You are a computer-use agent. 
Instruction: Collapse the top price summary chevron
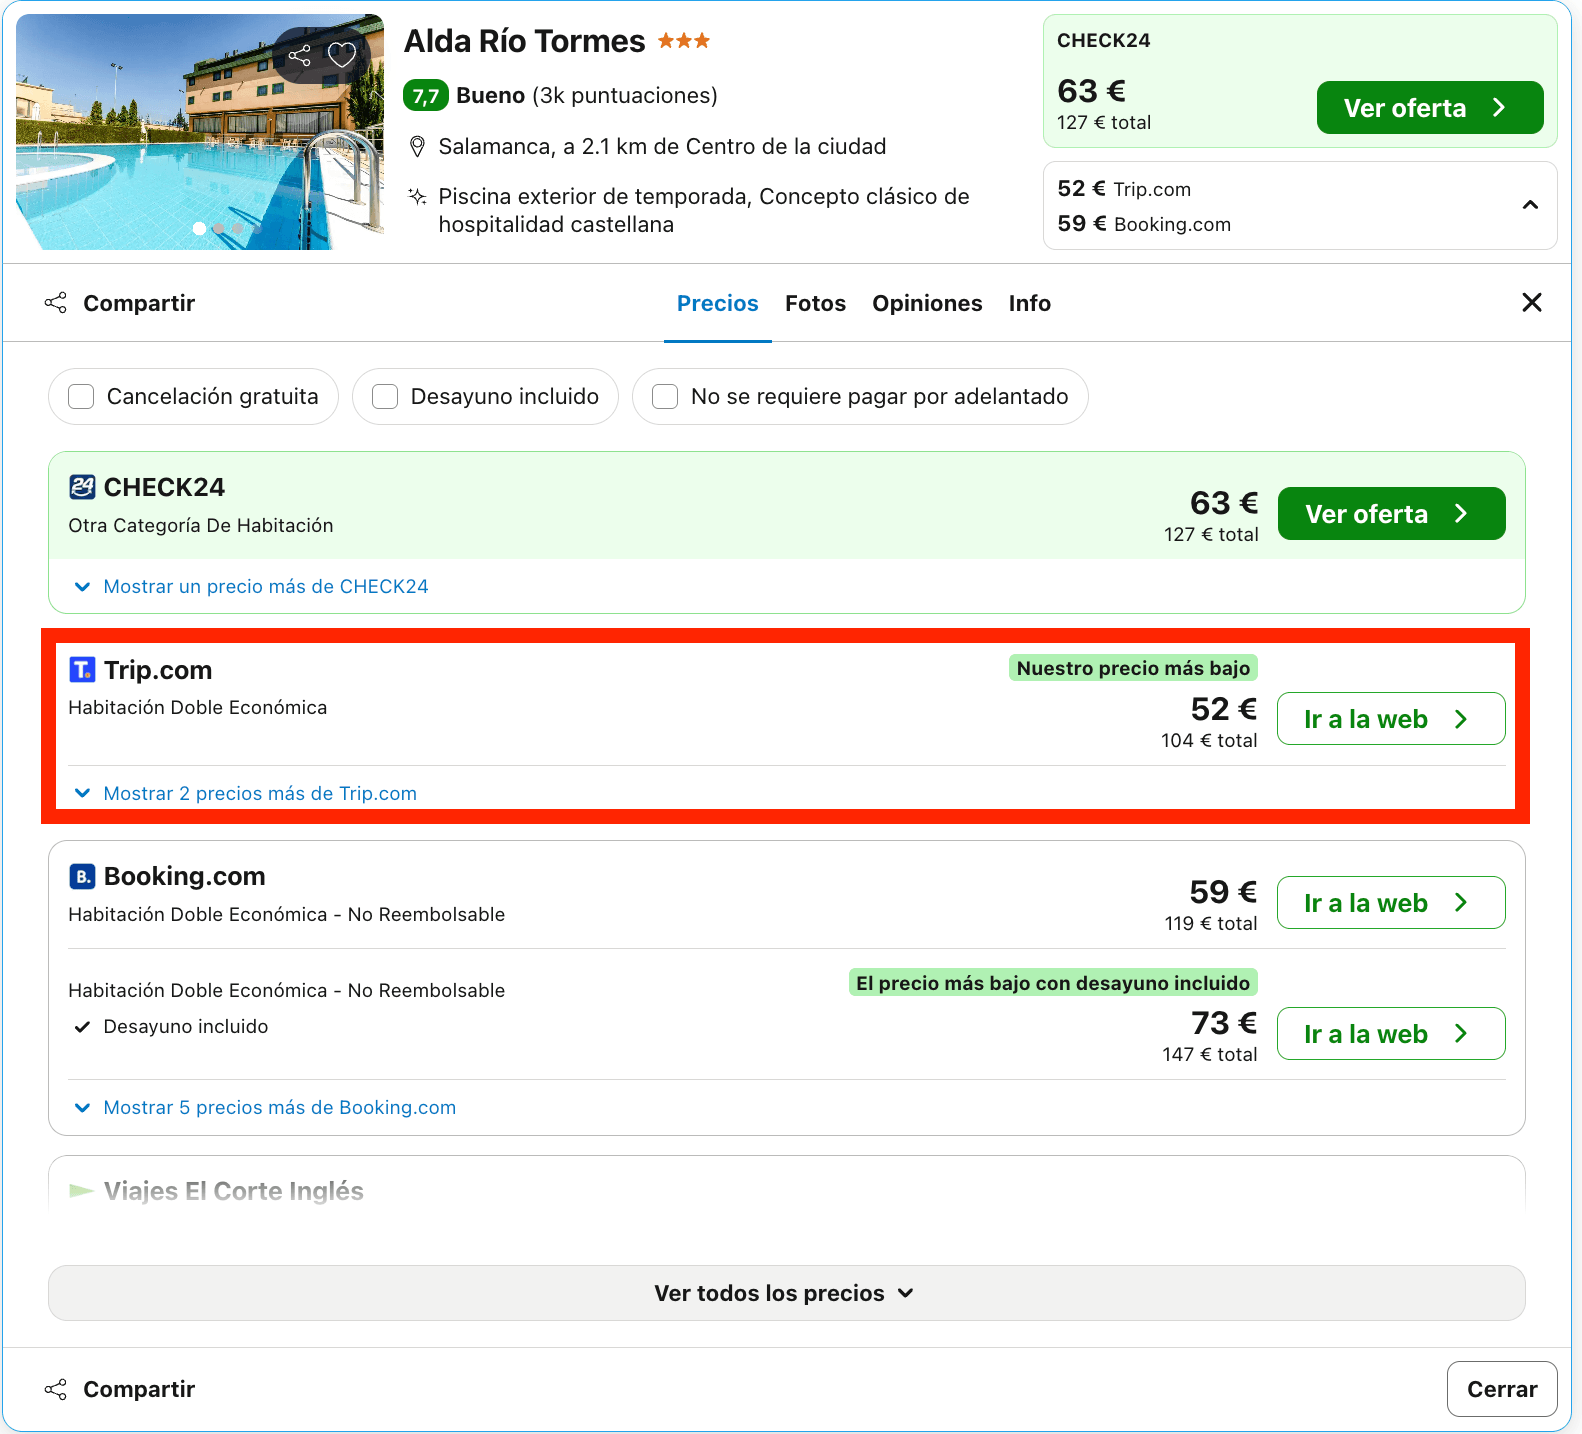(1530, 205)
